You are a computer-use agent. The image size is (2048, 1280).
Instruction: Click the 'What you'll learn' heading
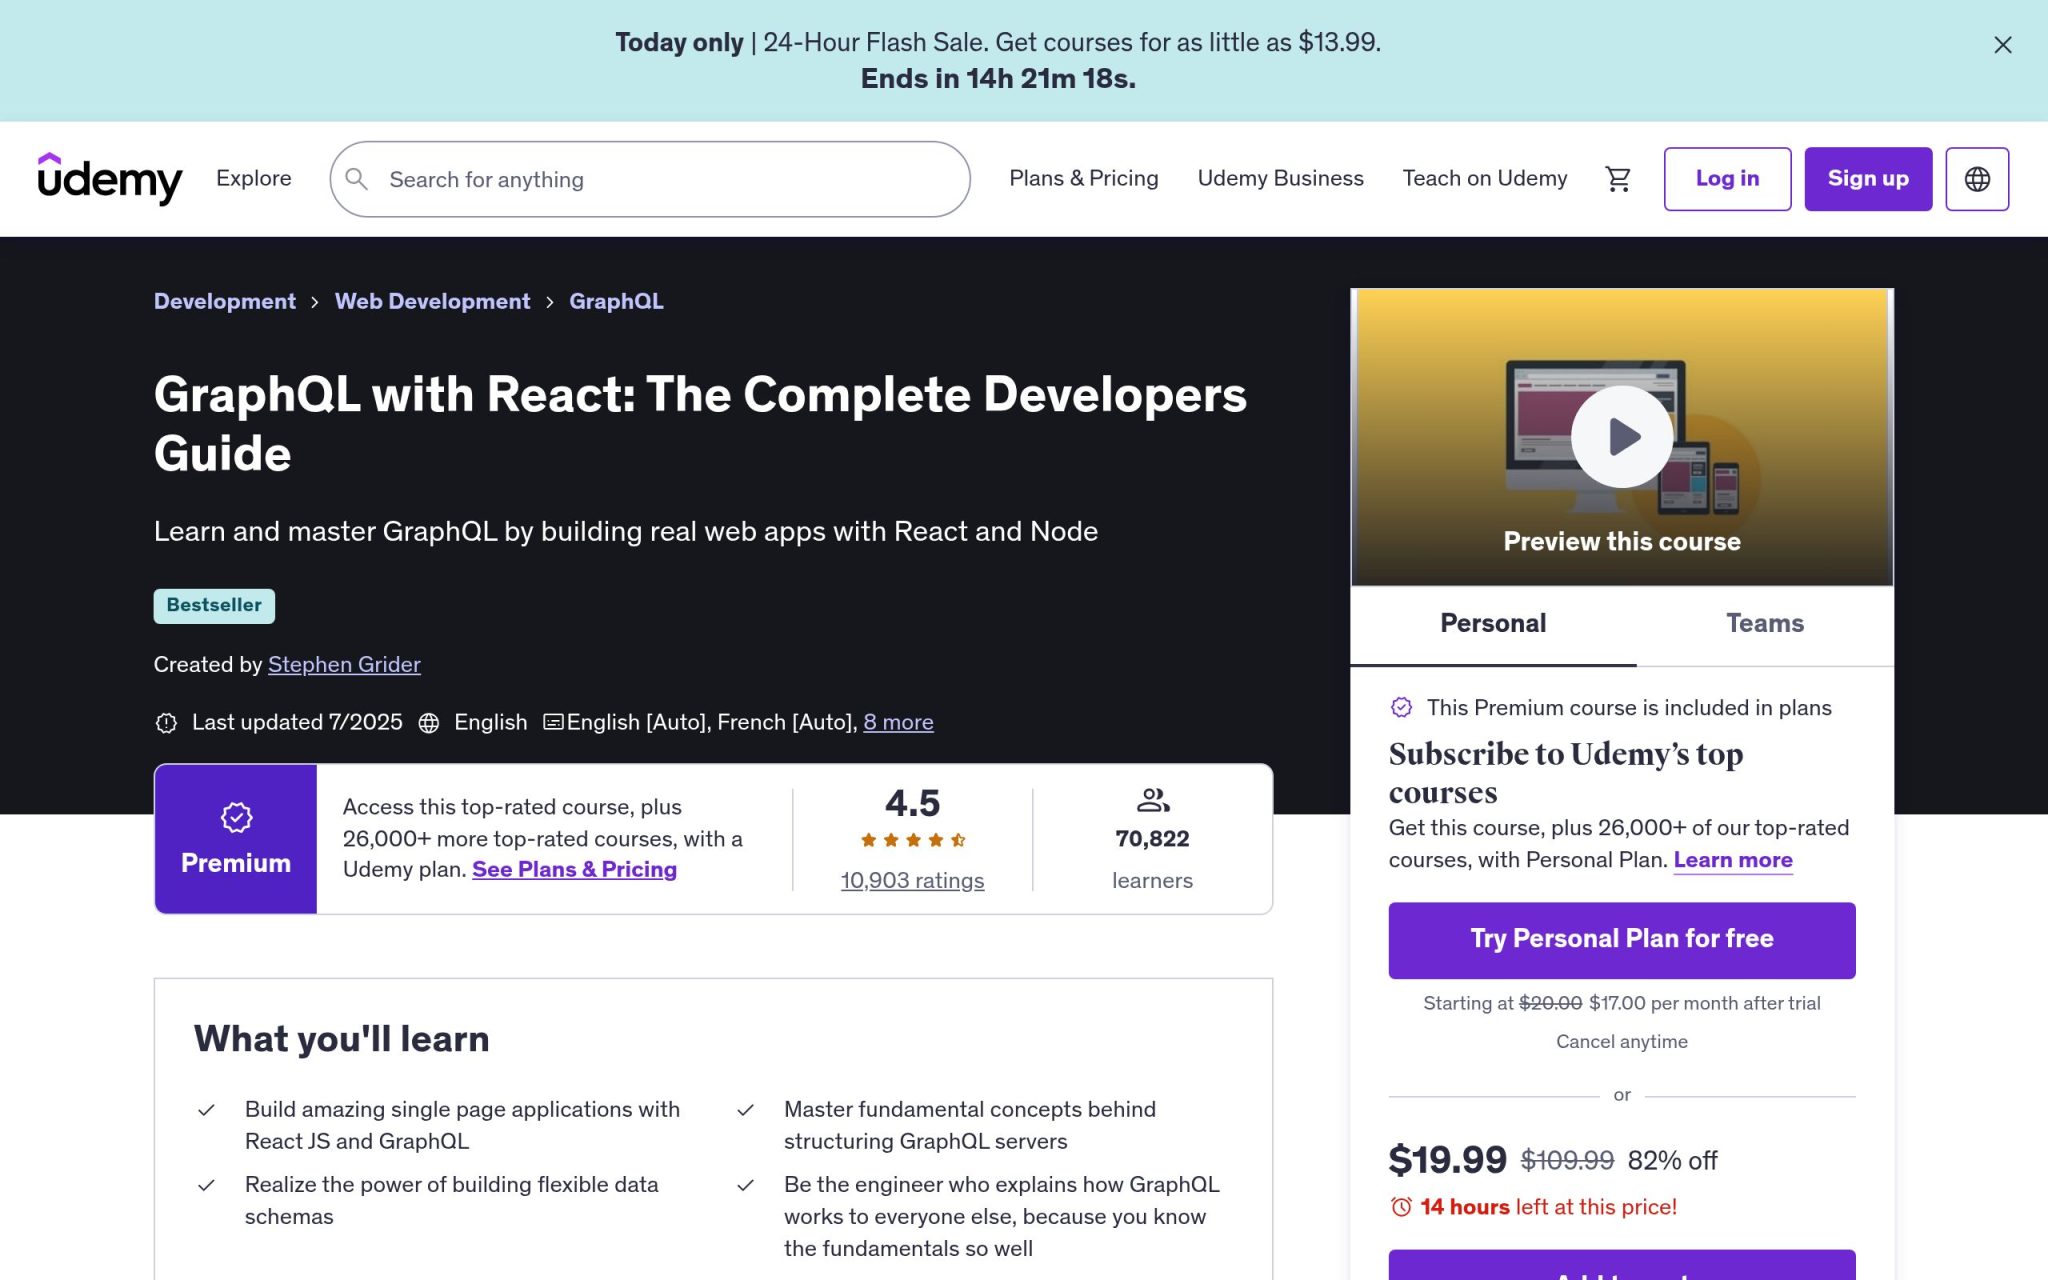tap(342, 1039)
